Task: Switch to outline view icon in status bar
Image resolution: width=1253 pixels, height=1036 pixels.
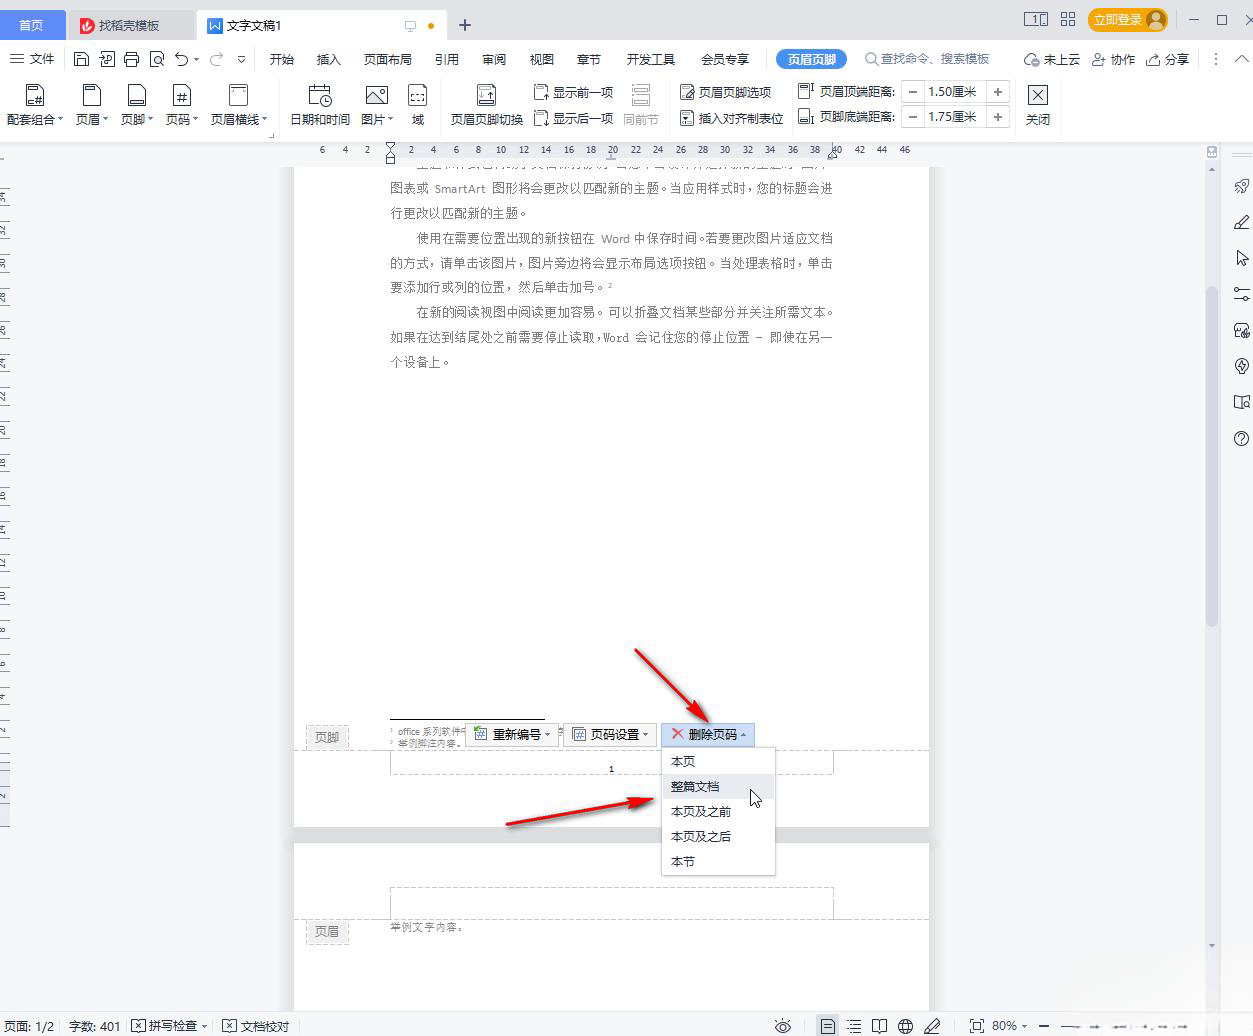Action: click(x=854, y=1026)
